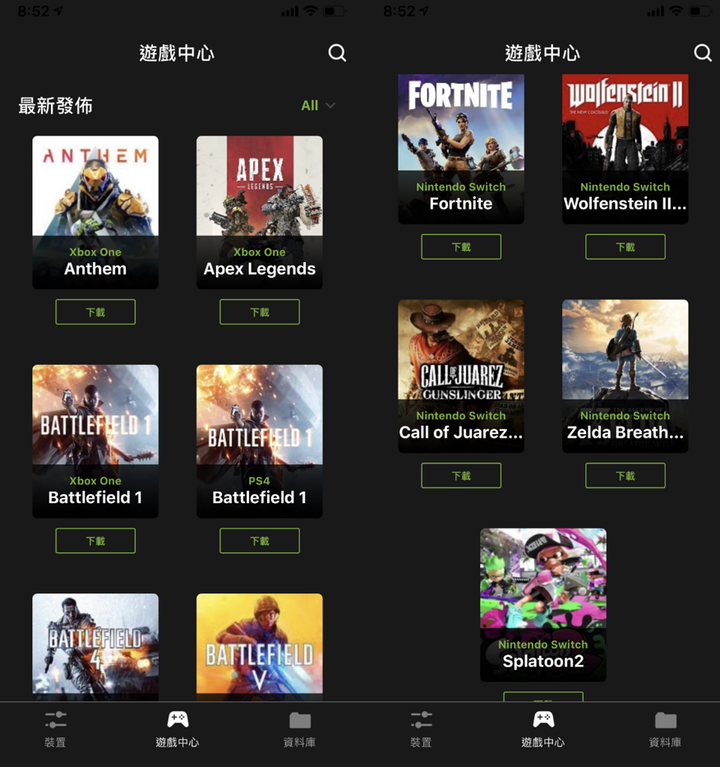Viewport: 720px width, 767px height.
Task: Tap the 資料庫 tab label on right screen
Action: pos(665,743)
